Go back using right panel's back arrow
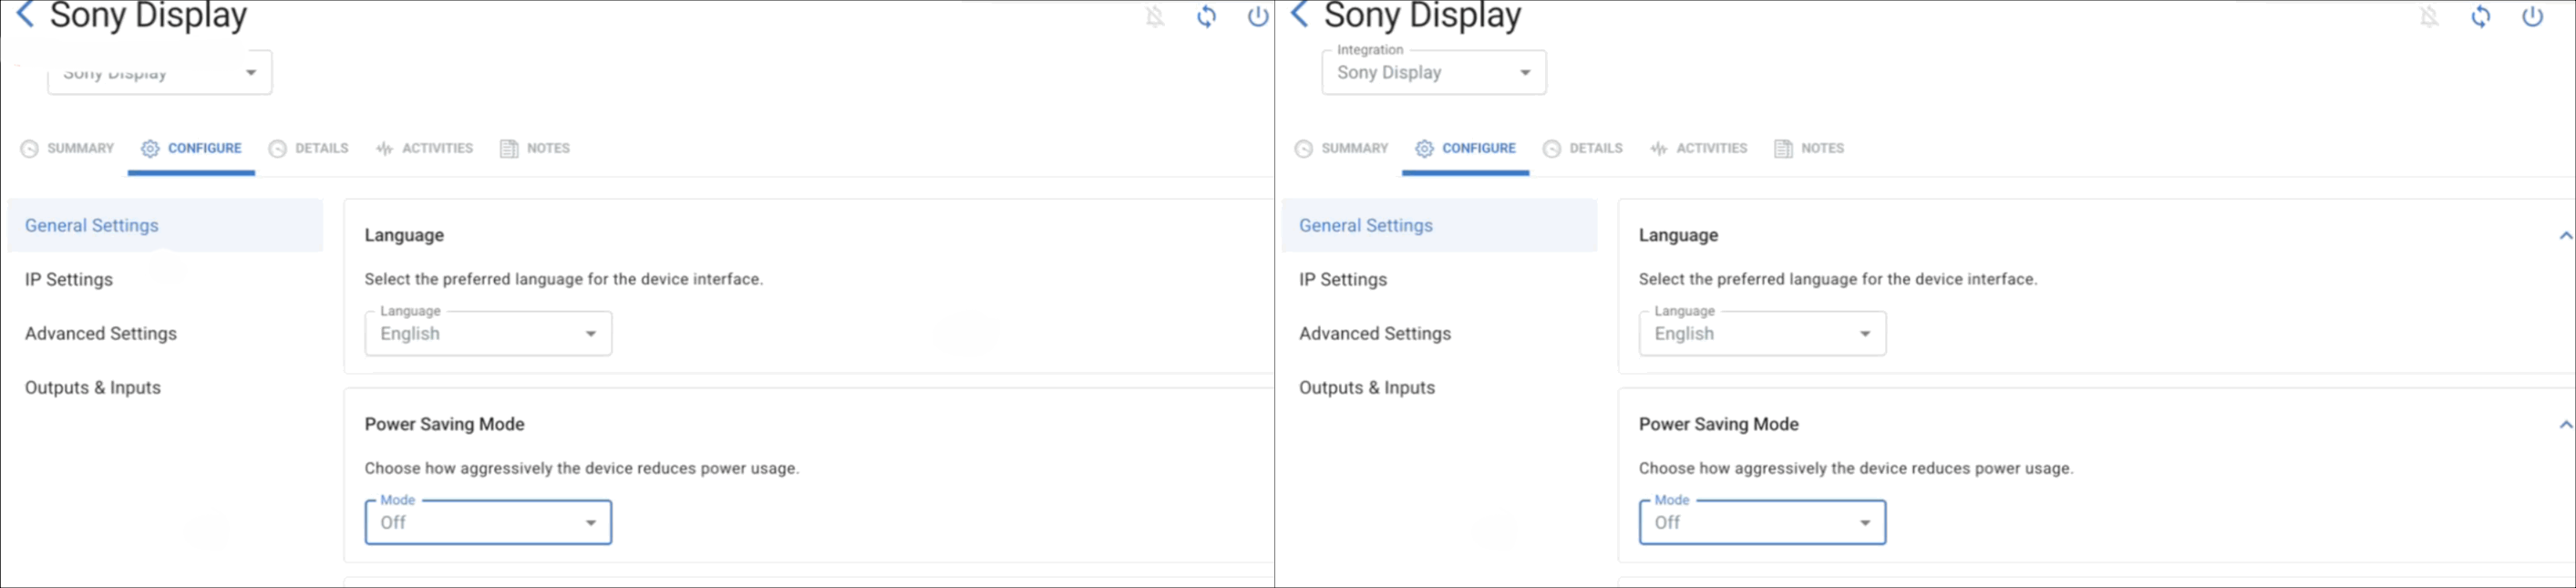 click(1299, 14)
